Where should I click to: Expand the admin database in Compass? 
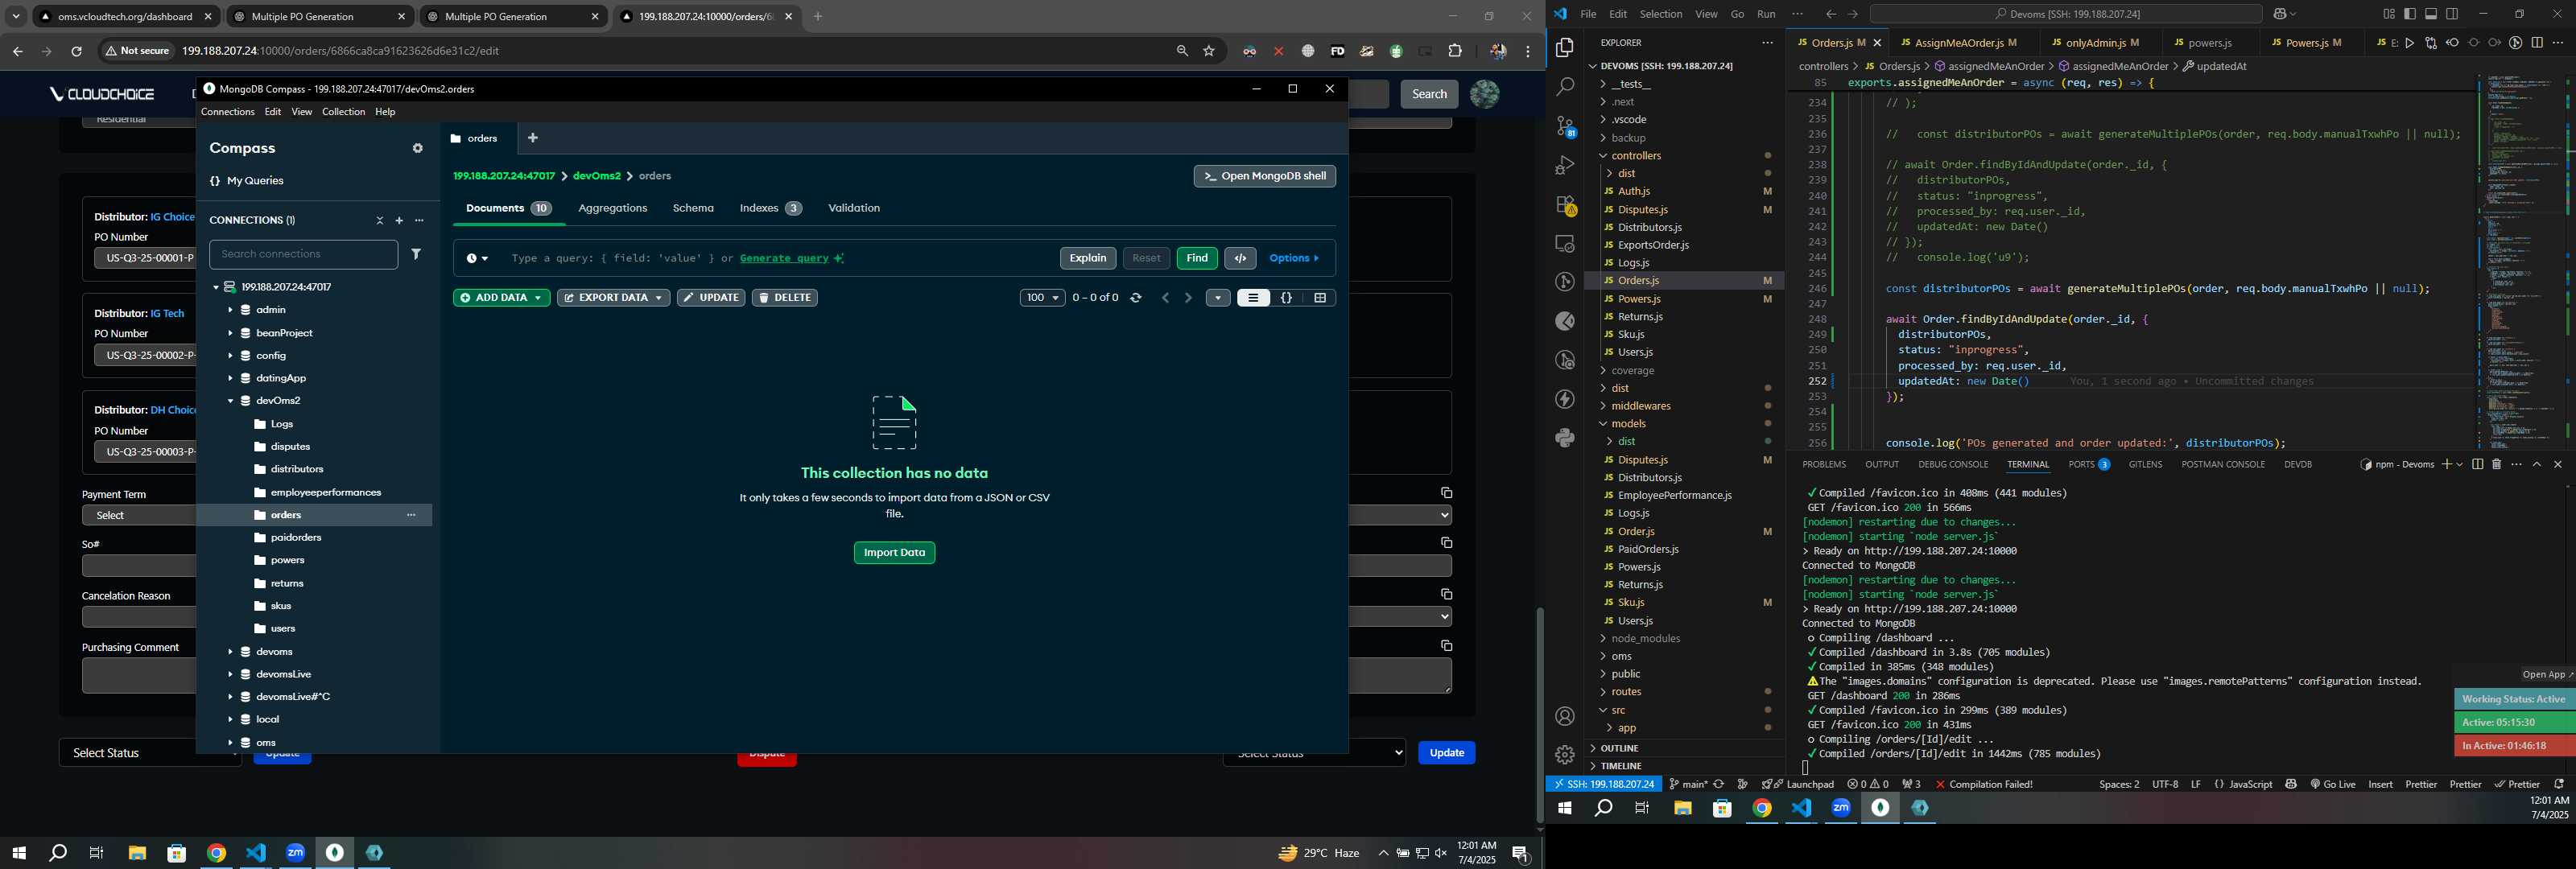[x=230, y=310]
